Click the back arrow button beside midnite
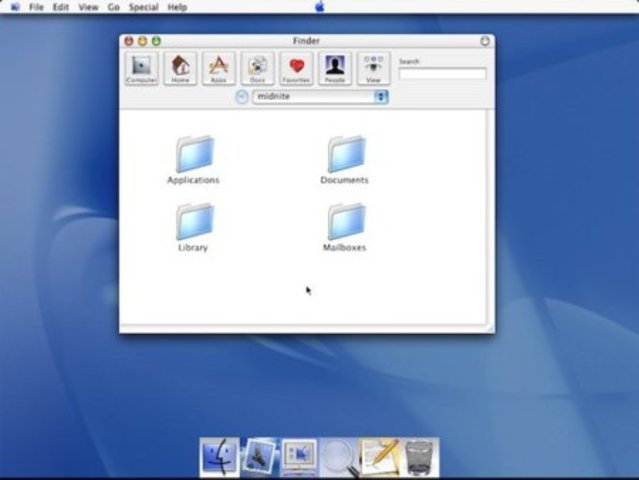 242,97
